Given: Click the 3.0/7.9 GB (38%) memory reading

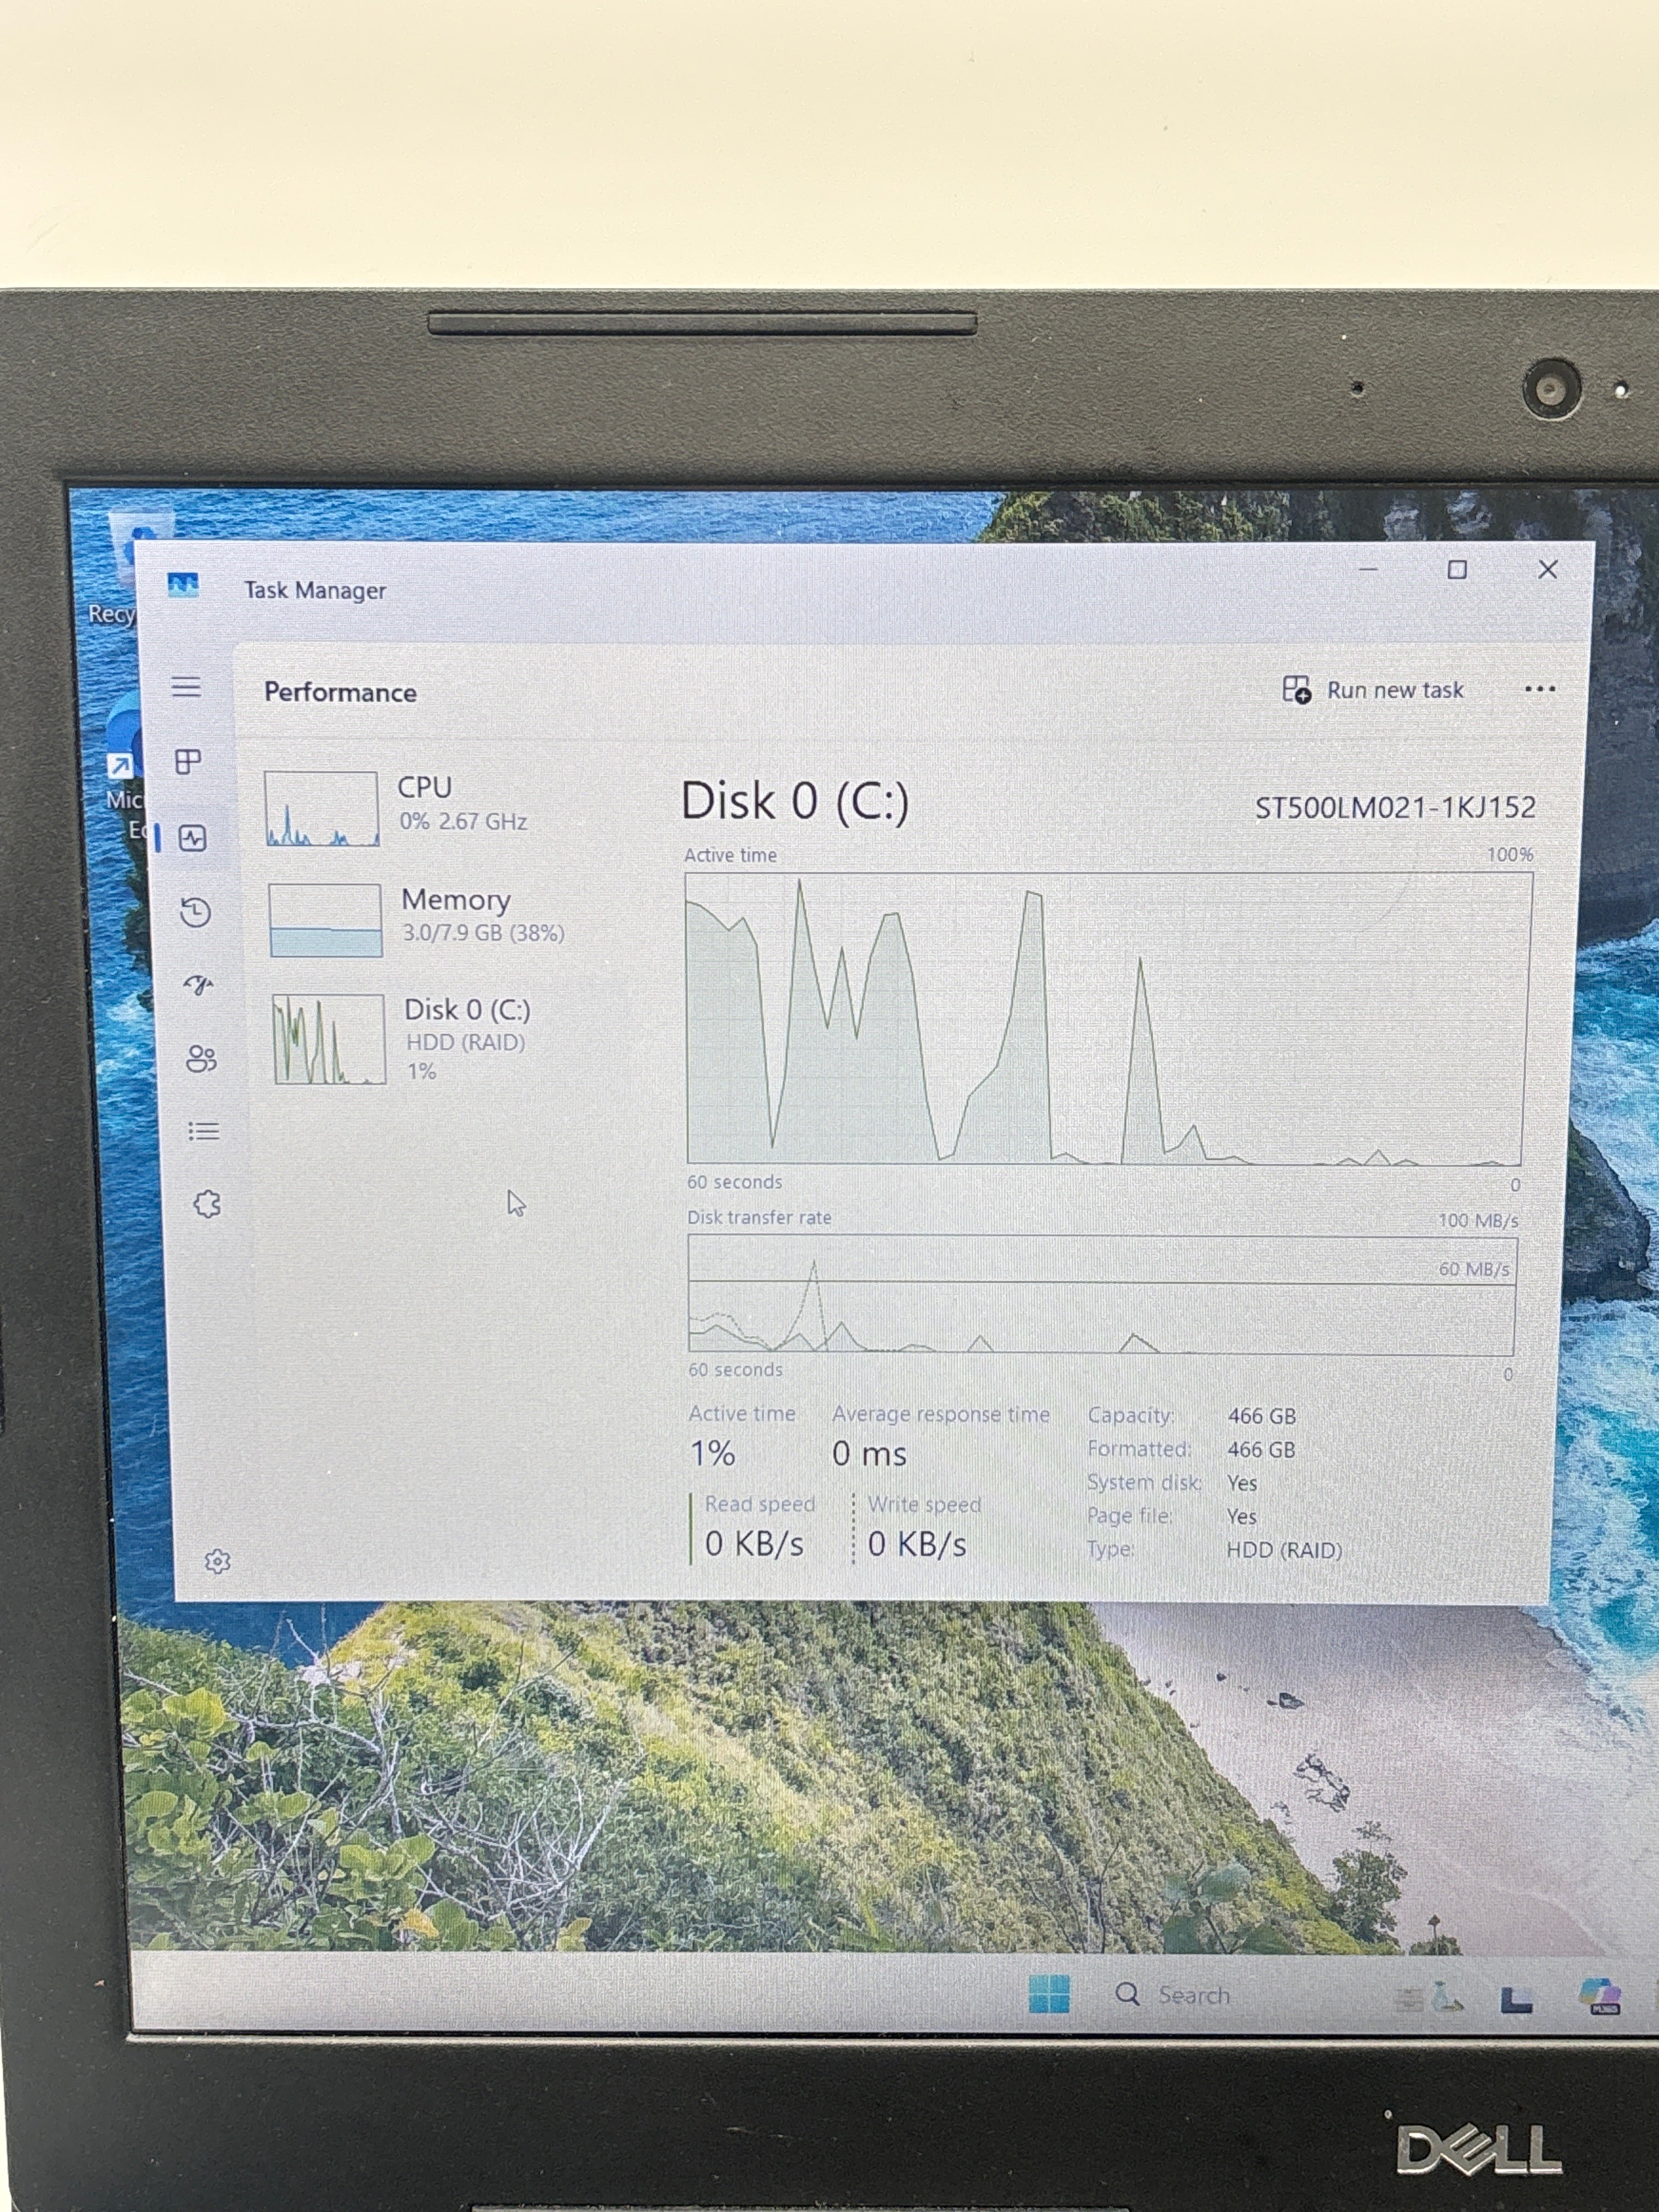Looking at the screenshot, I should (483, 933).
